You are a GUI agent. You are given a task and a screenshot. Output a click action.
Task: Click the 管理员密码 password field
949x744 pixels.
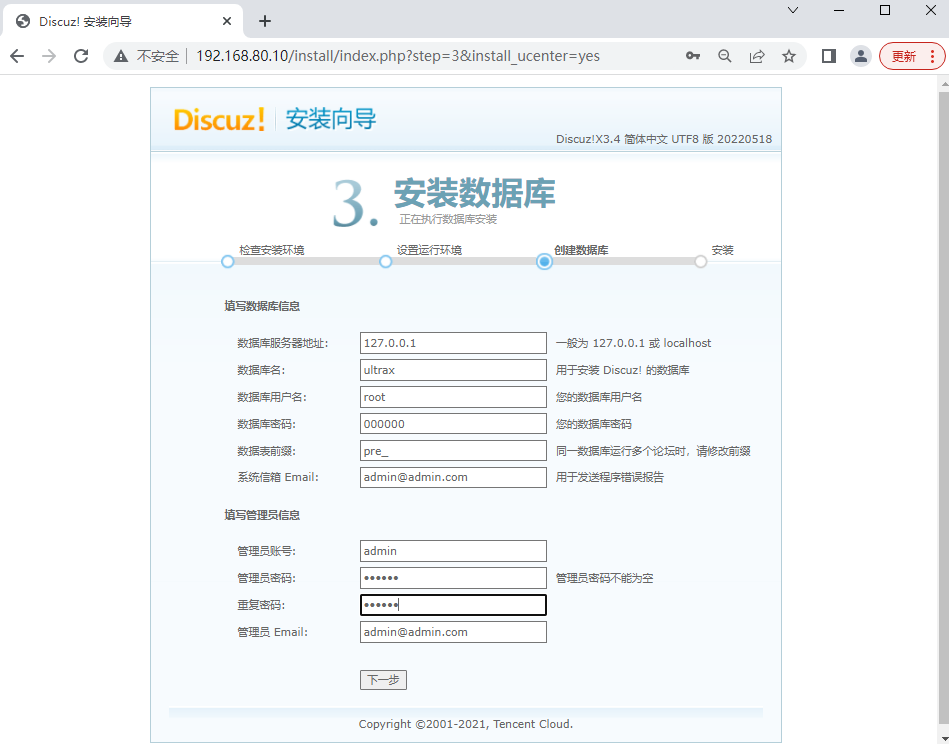coord(453,578)
